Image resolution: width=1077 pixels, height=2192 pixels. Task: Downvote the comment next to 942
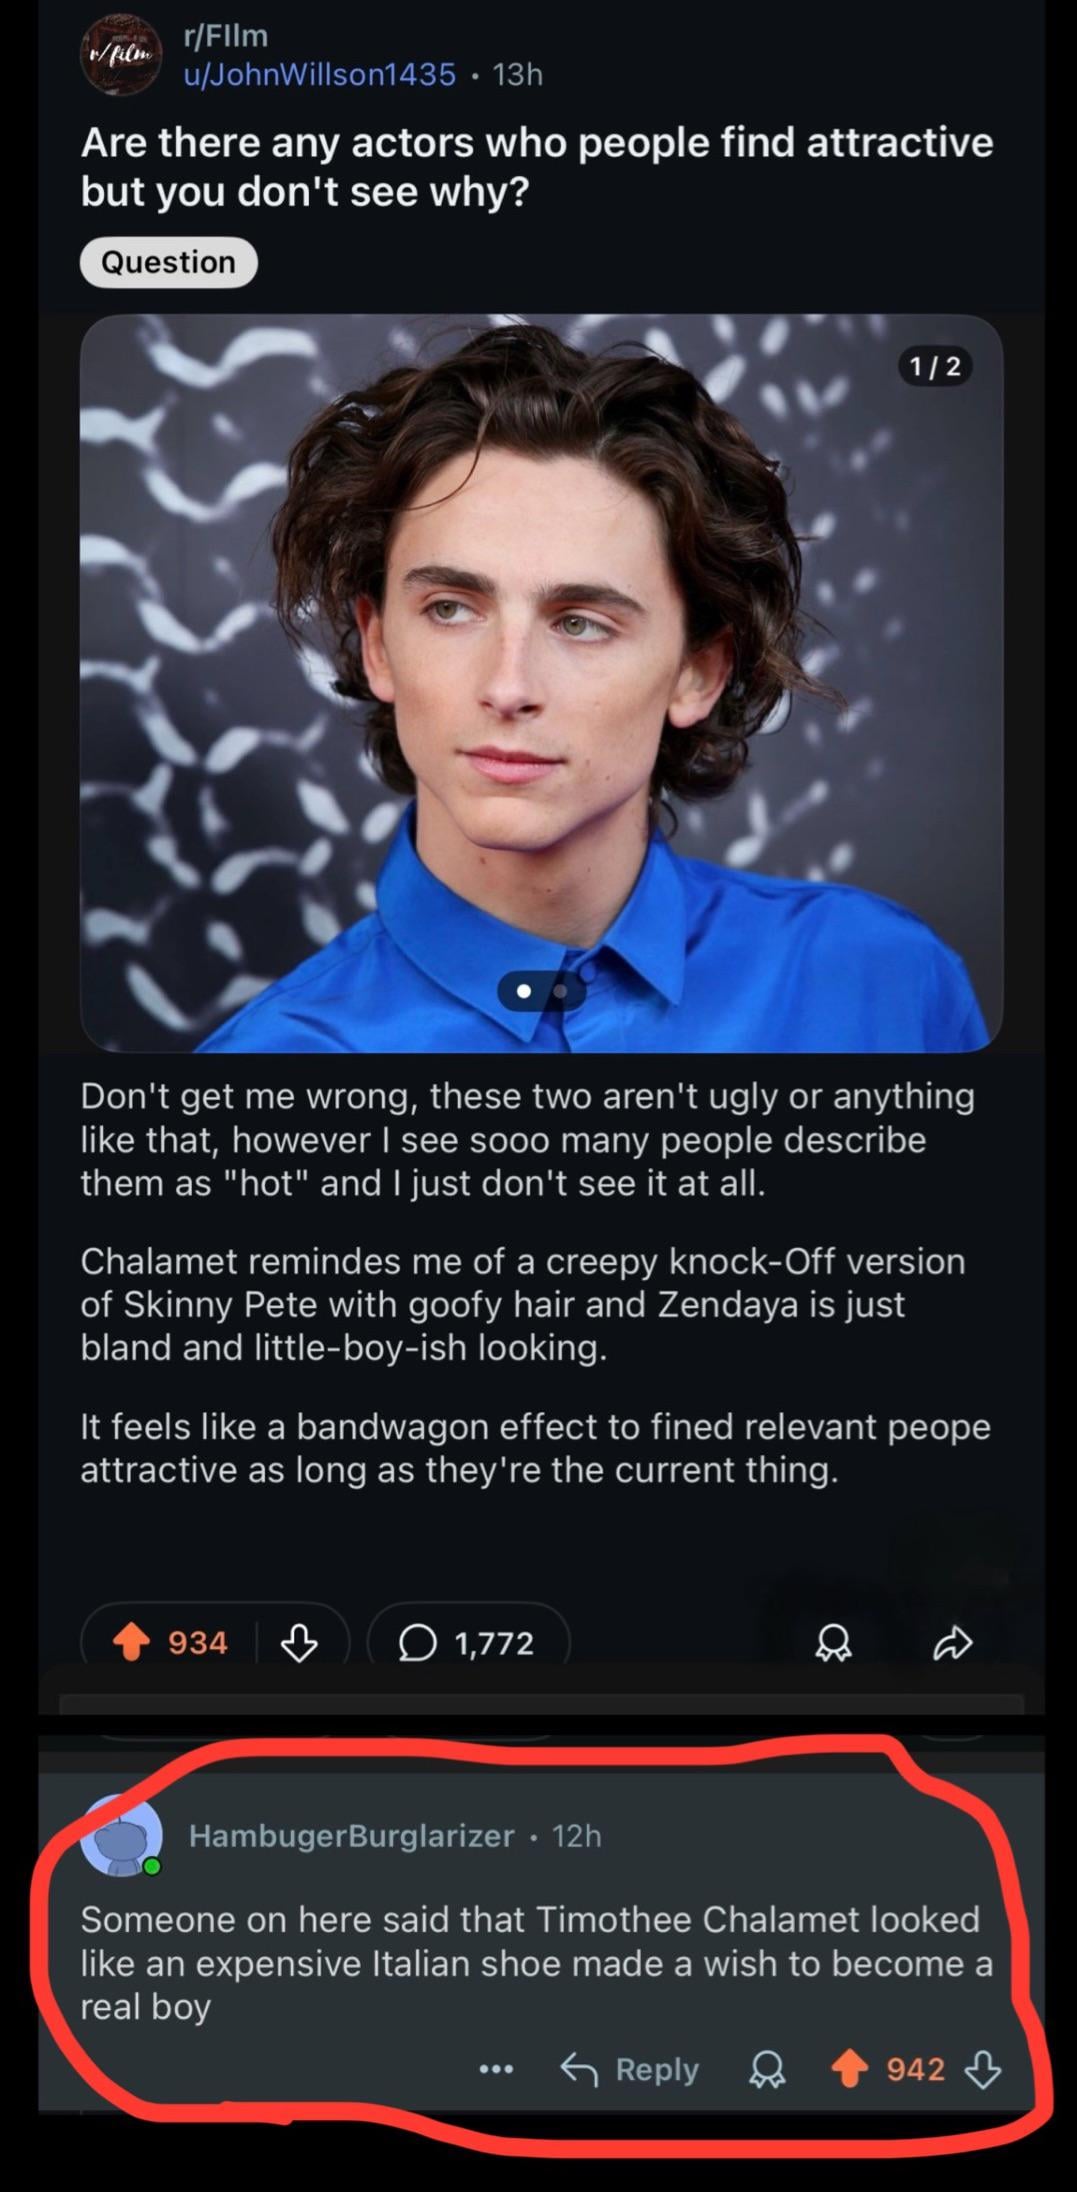tap(982, 2069)
